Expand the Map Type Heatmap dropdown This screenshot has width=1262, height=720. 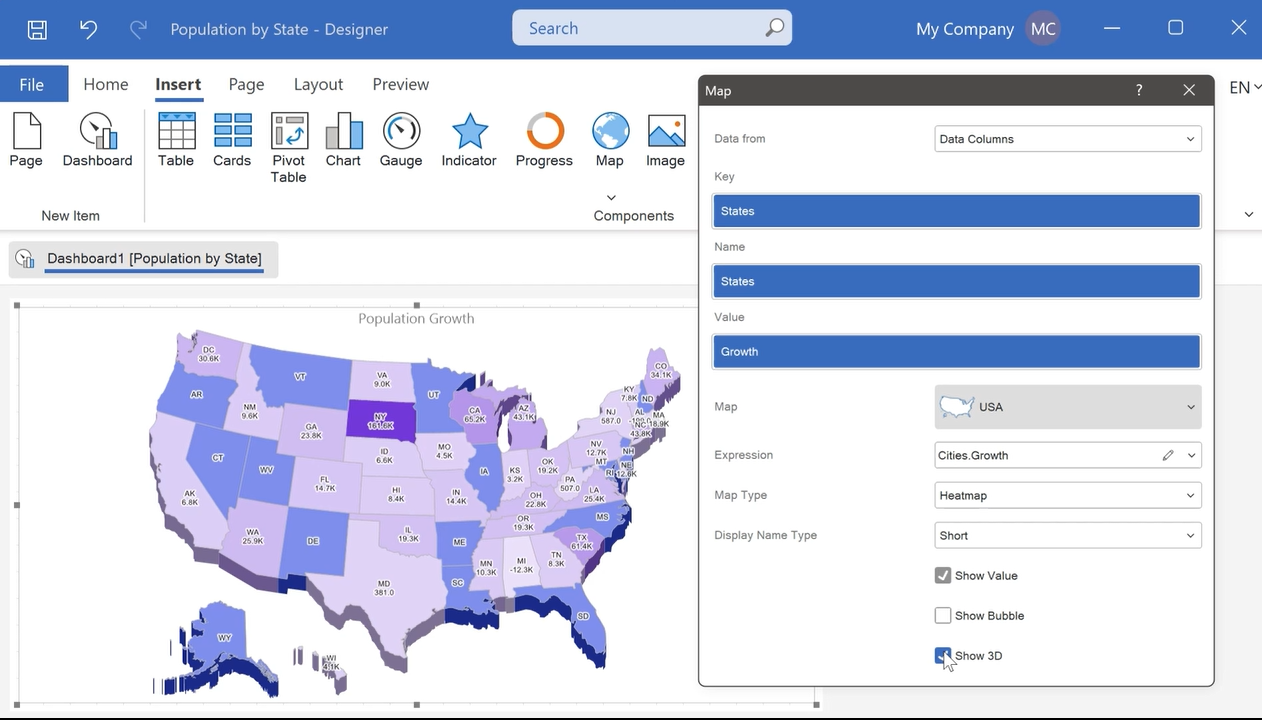pos(1067,495)
